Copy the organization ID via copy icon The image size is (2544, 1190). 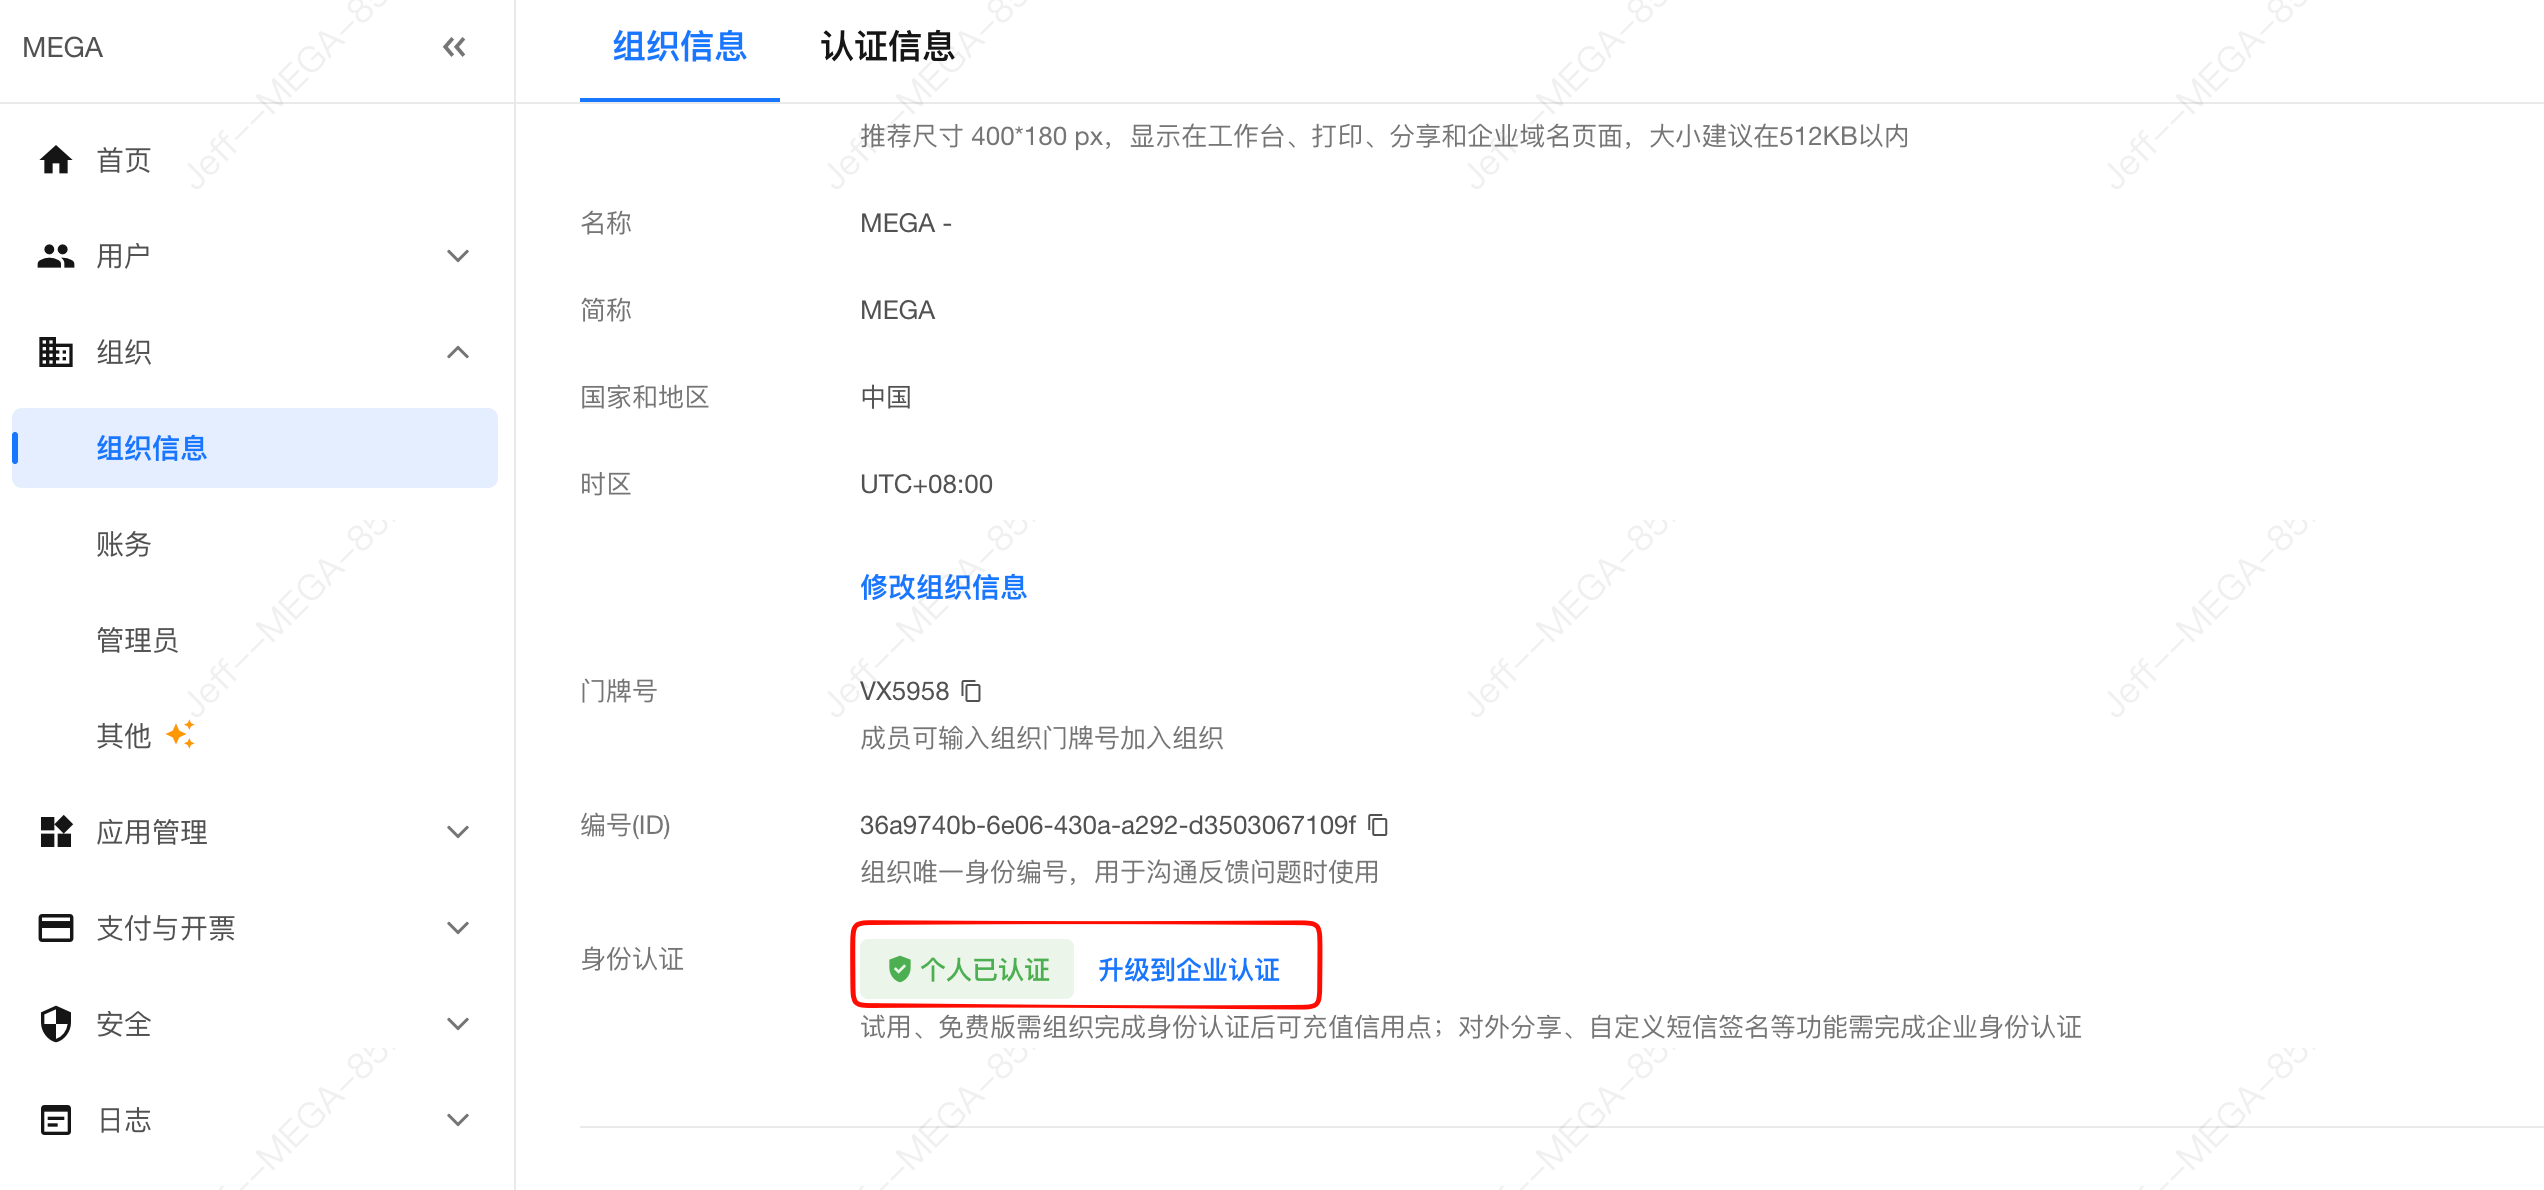pos(1378,825)
